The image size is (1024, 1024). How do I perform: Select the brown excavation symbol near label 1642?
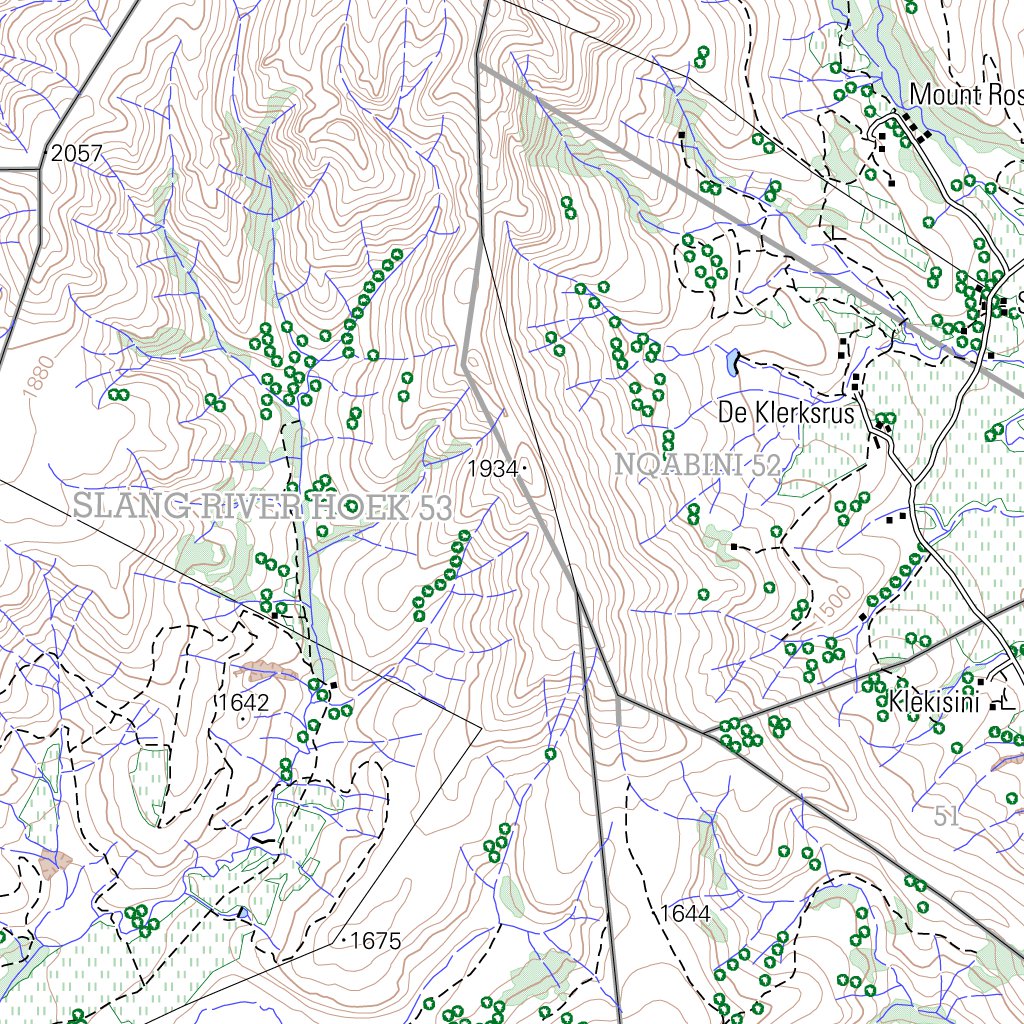click(x=265, y=670)
